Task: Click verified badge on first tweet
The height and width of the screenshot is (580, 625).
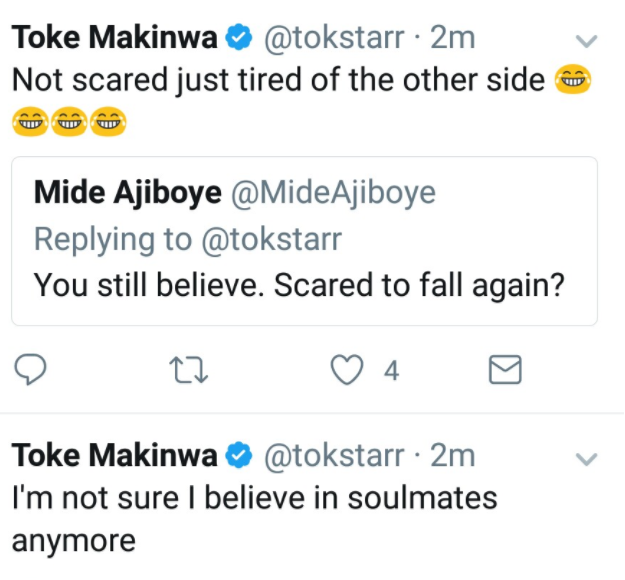Action: click(239, 37)
